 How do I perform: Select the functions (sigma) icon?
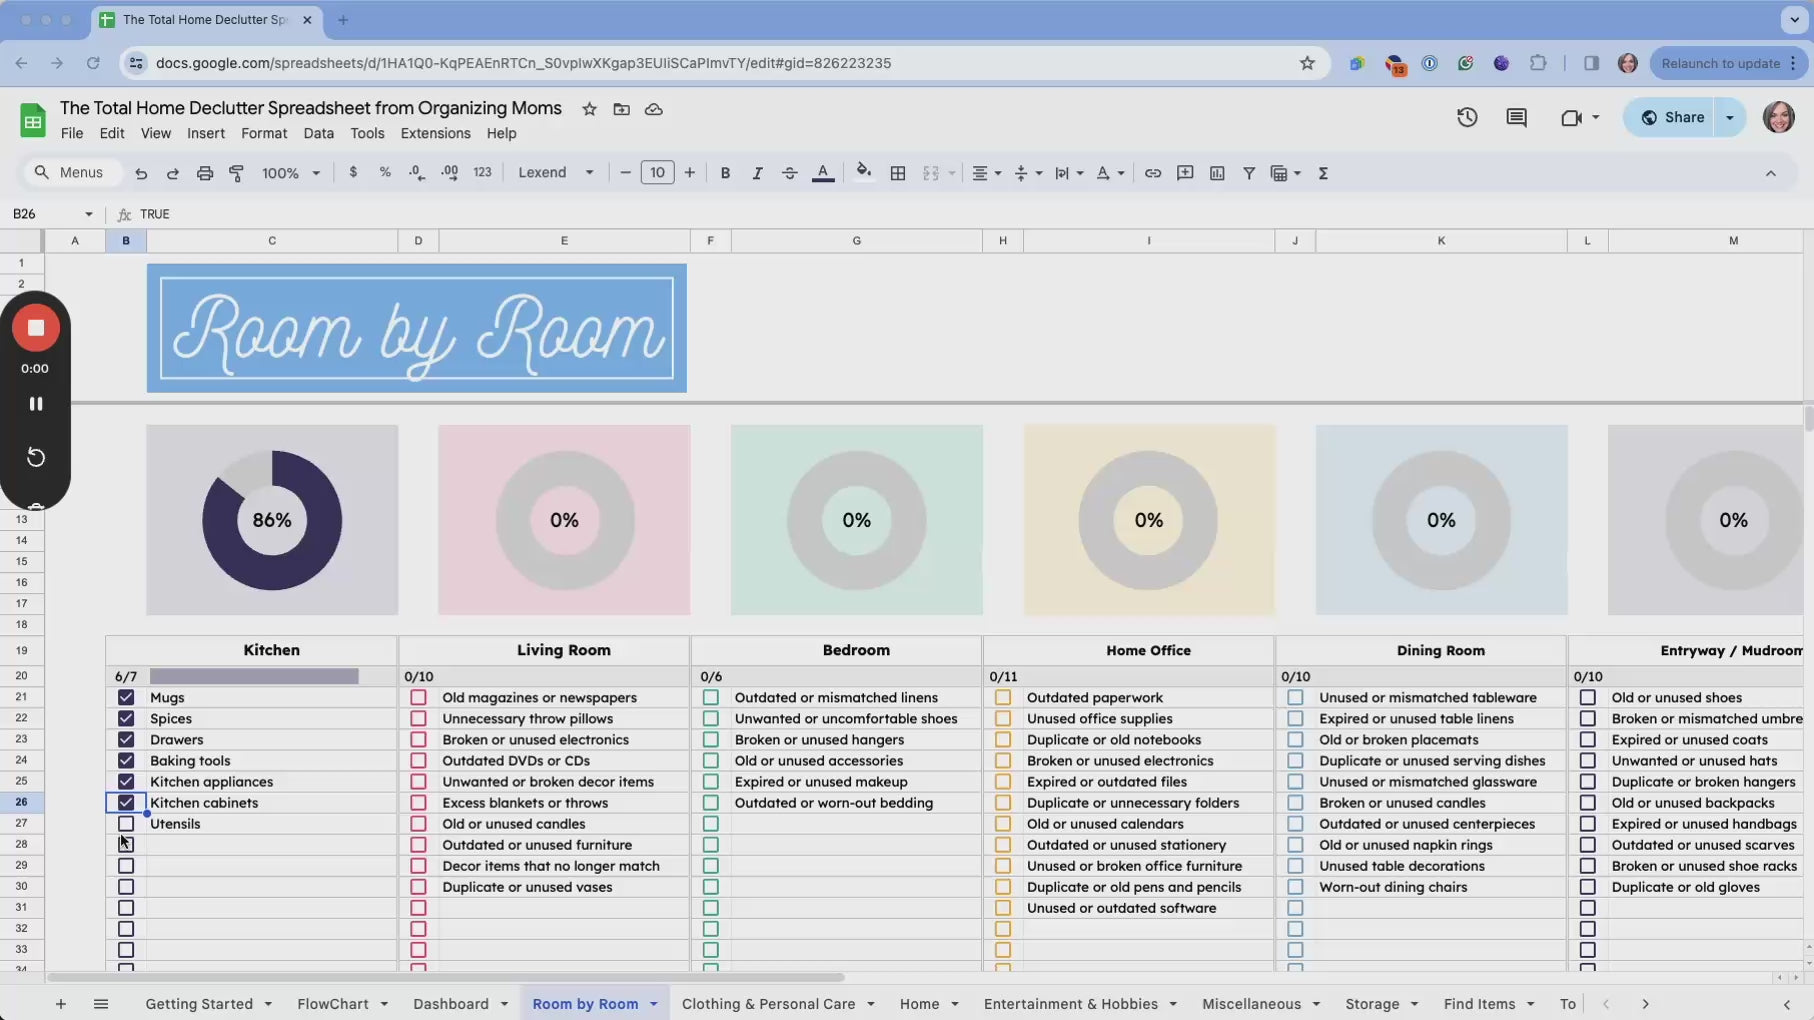(x=1323, y=173)
